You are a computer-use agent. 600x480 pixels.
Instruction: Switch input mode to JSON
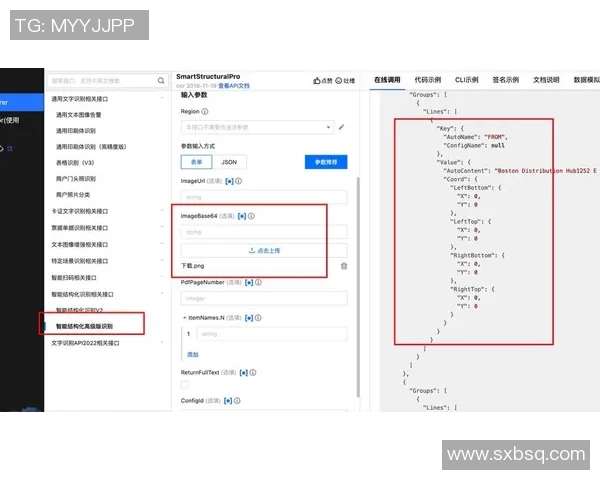(x=229, y=161)
